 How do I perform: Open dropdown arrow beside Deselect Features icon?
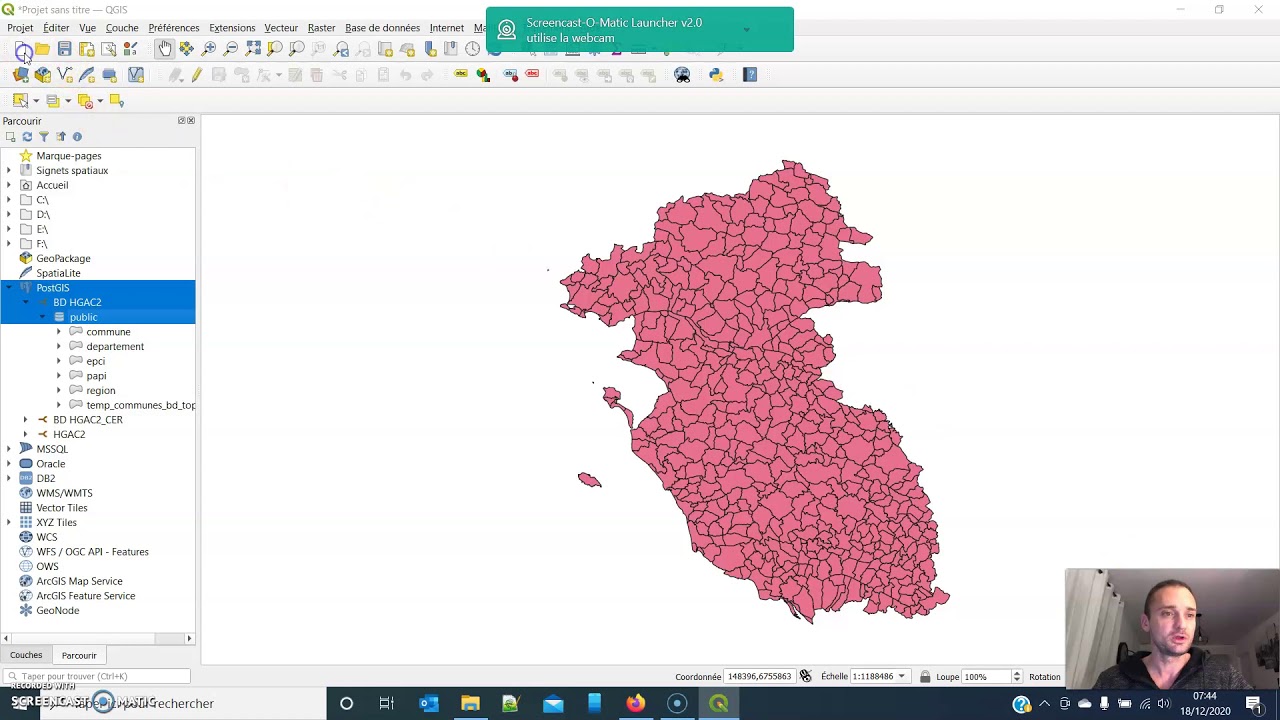click(100, 101)
